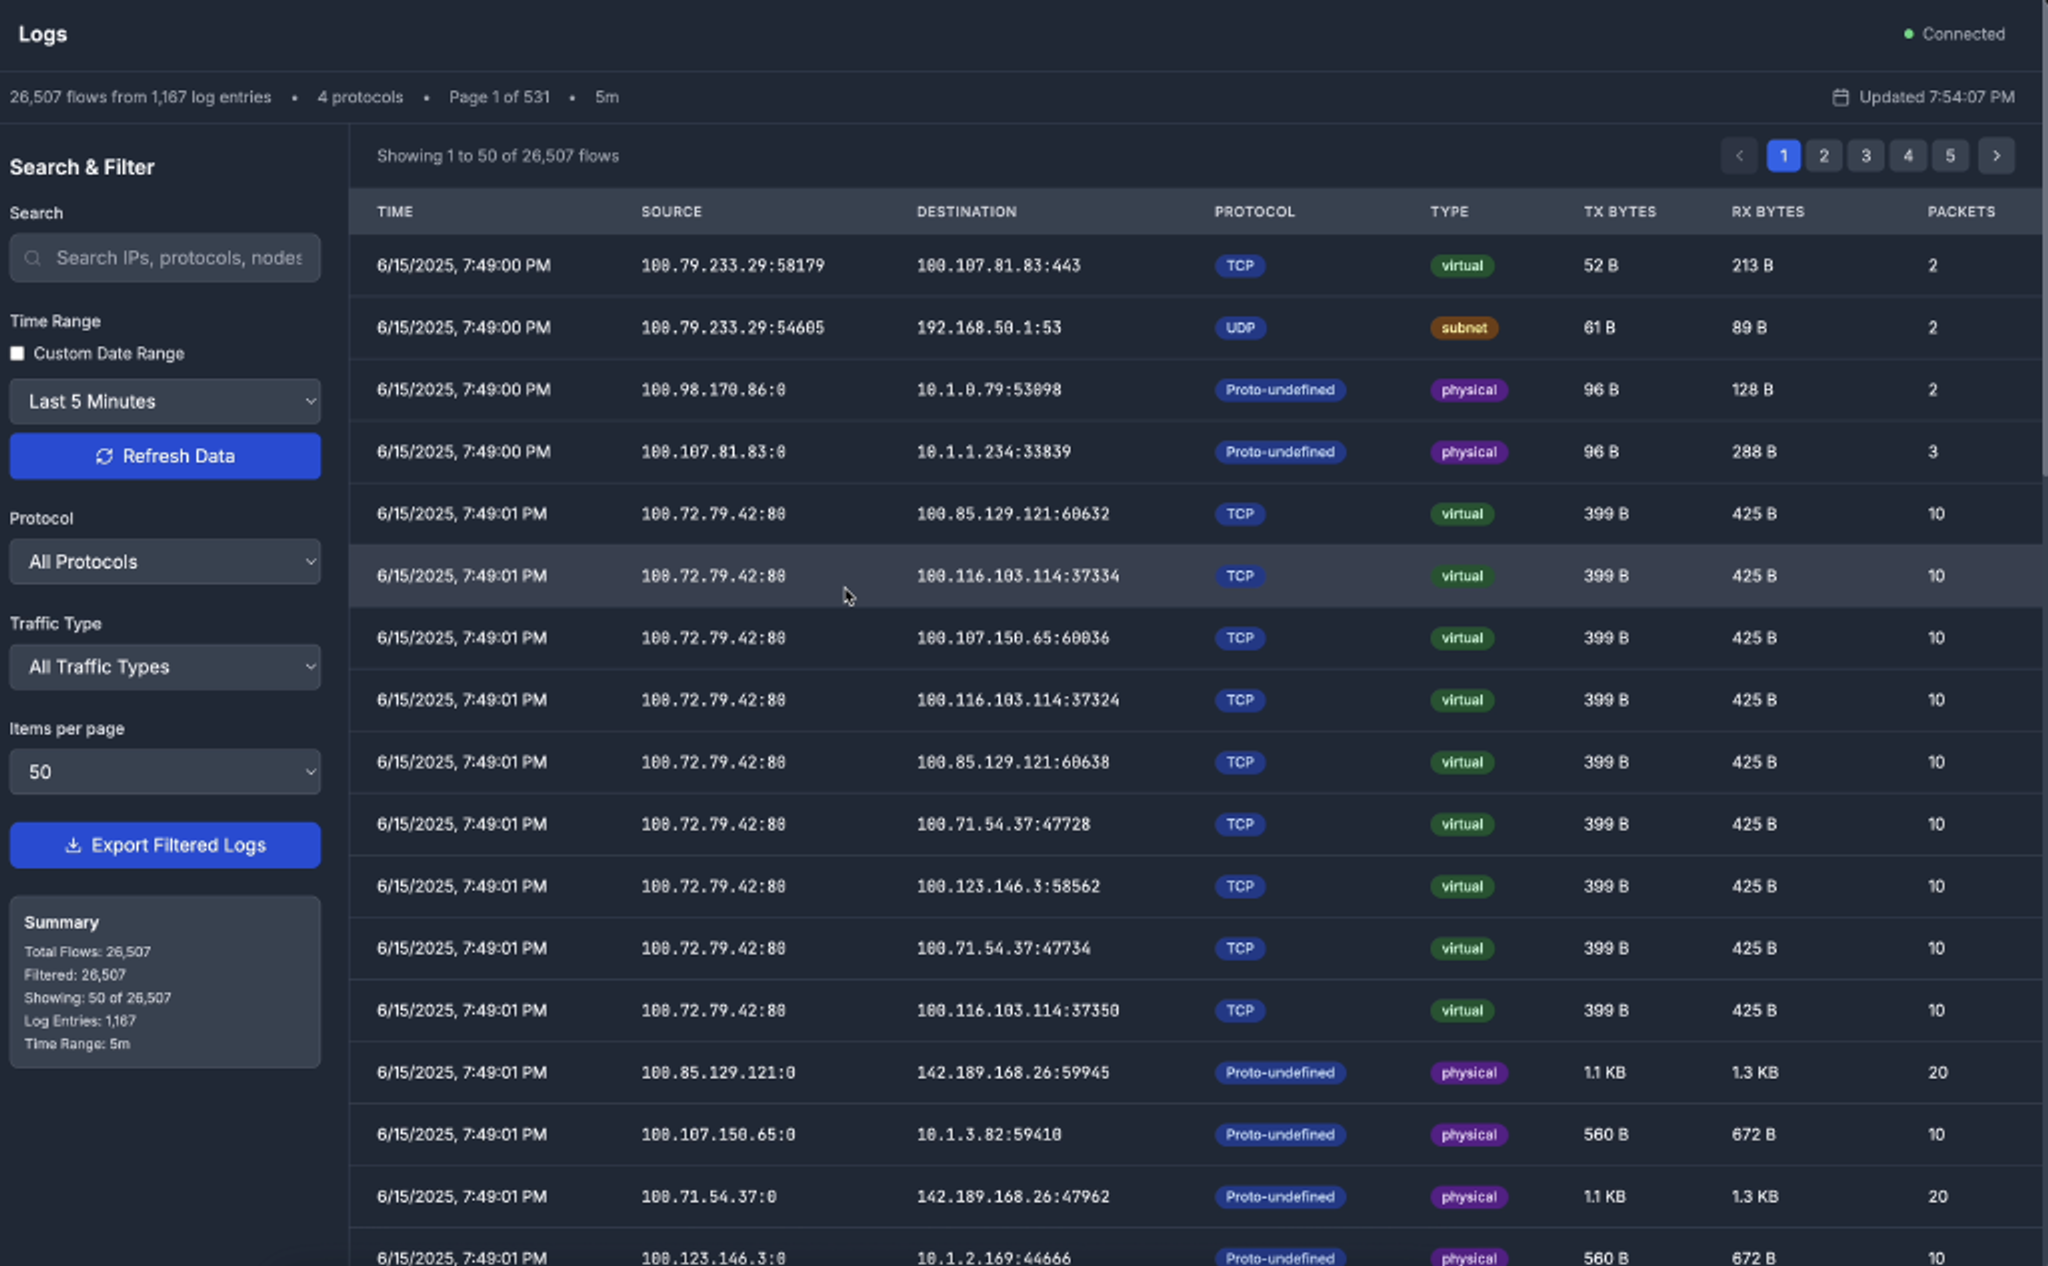2048x1266 pixels.
Task: Change Items per page dropdown from 50
Action: click(165, 772)
